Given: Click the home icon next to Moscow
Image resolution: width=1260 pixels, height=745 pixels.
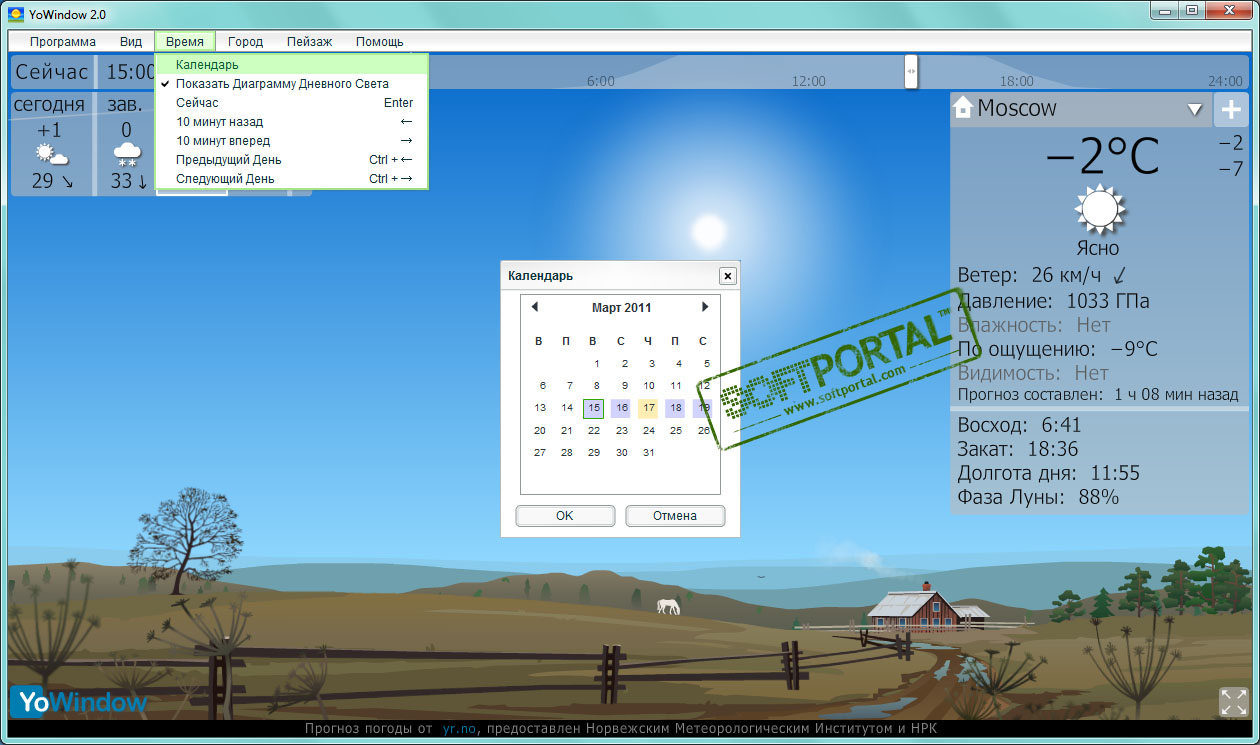Looking at the screenshot, I should pos(963,107).
